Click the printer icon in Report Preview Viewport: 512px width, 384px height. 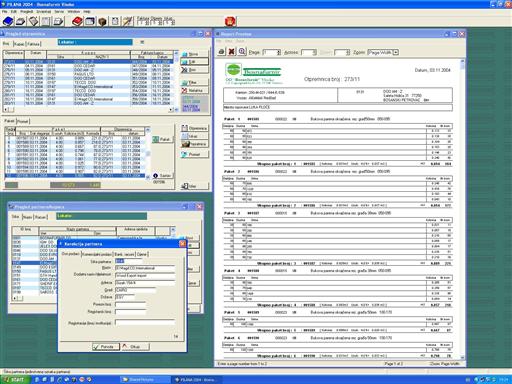tap(221, 52)
